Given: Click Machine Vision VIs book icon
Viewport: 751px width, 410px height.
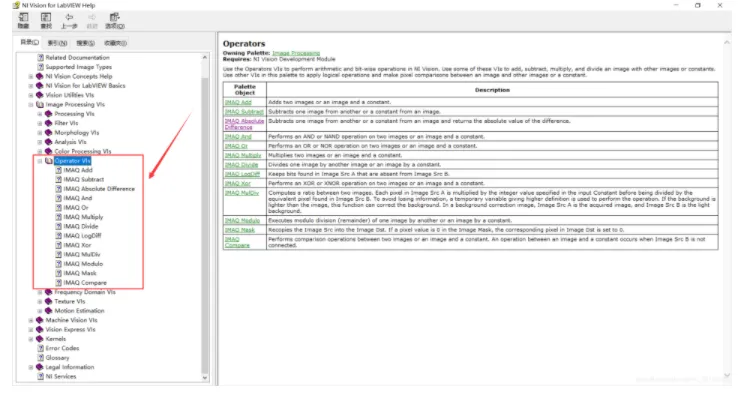Looking at the screenshot, I should (x=40, y=320).
